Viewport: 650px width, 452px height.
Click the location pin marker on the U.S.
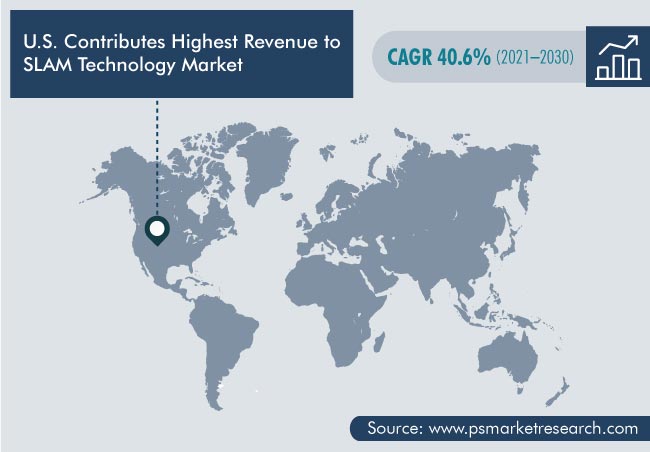pos(157,230)
